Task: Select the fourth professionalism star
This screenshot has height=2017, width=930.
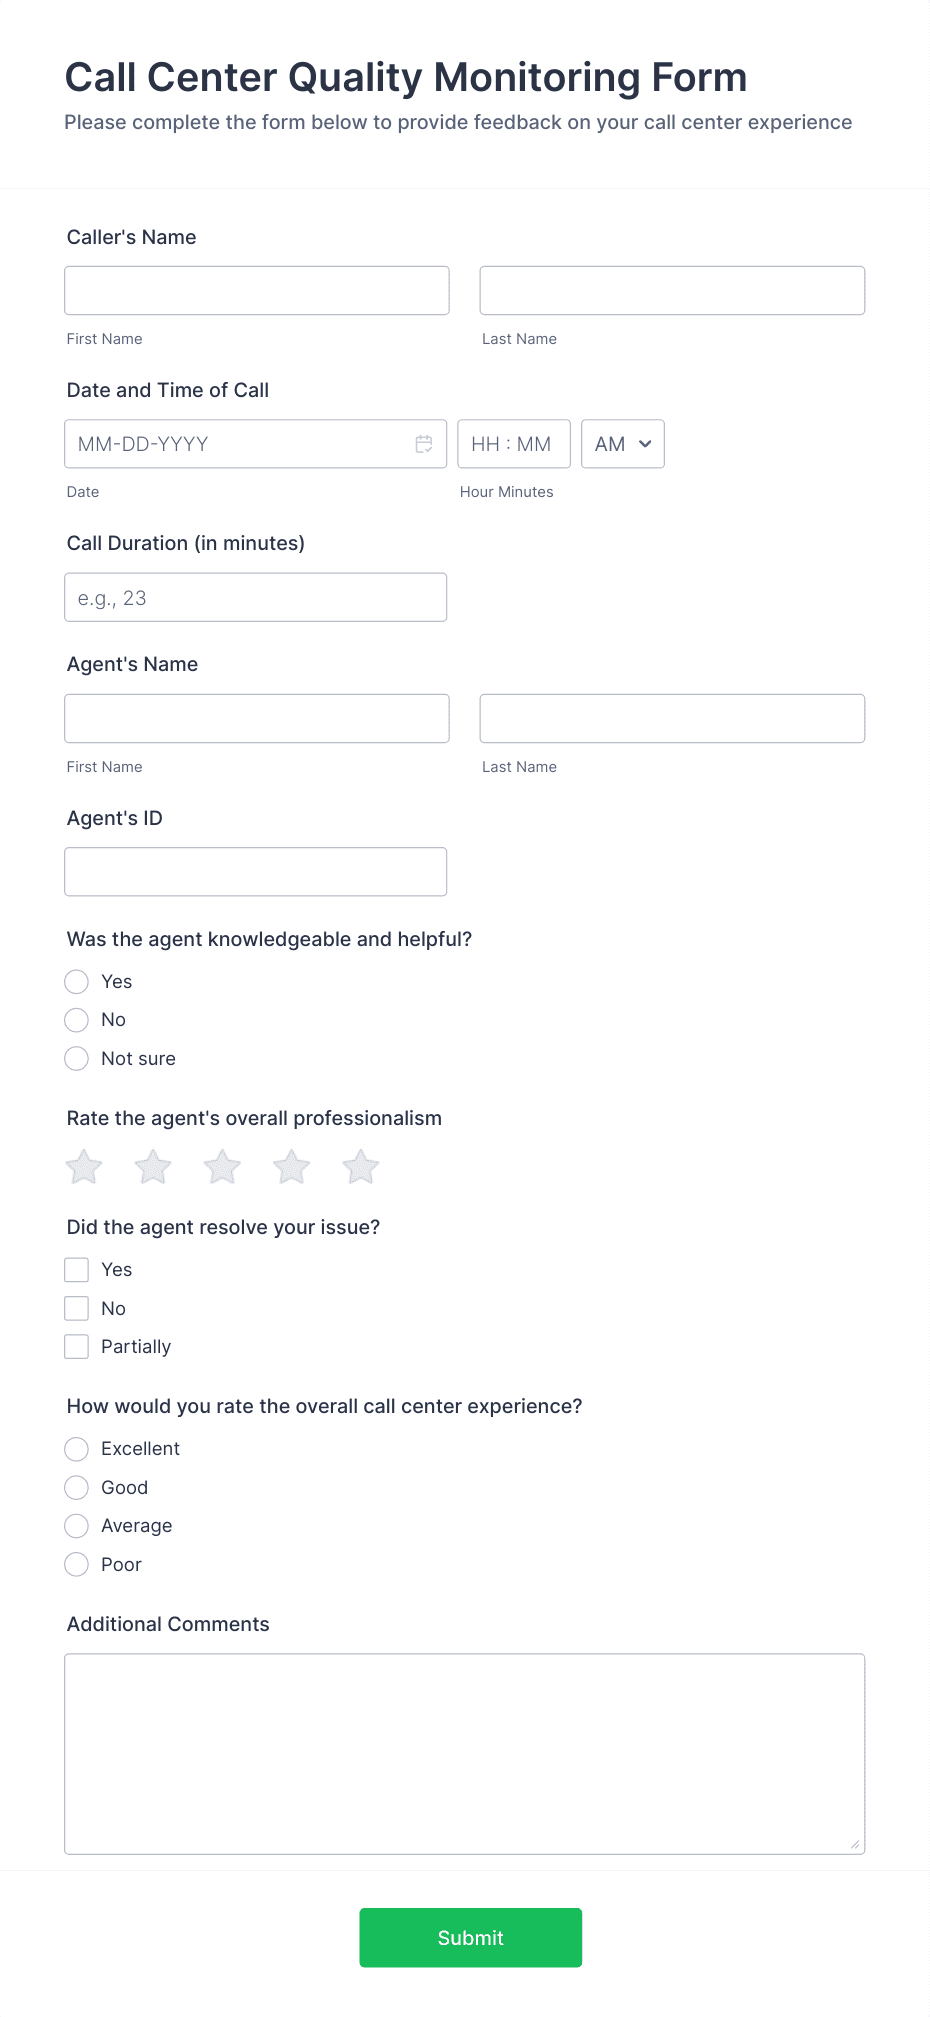Action: [291, 1166]
